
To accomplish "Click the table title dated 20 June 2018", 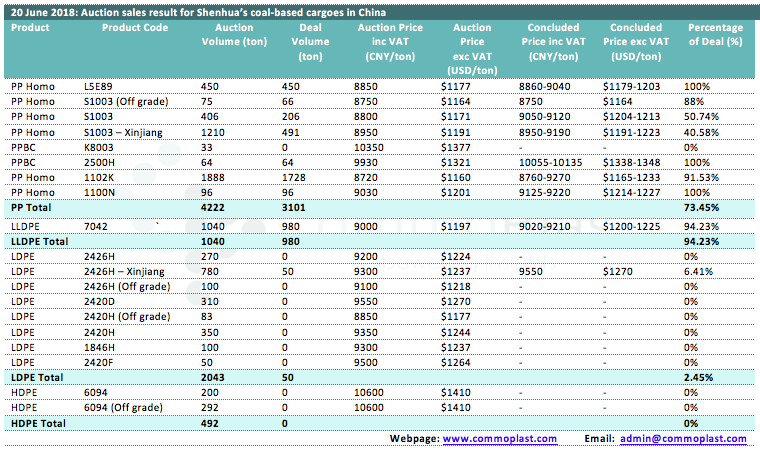I will point(180,10).
